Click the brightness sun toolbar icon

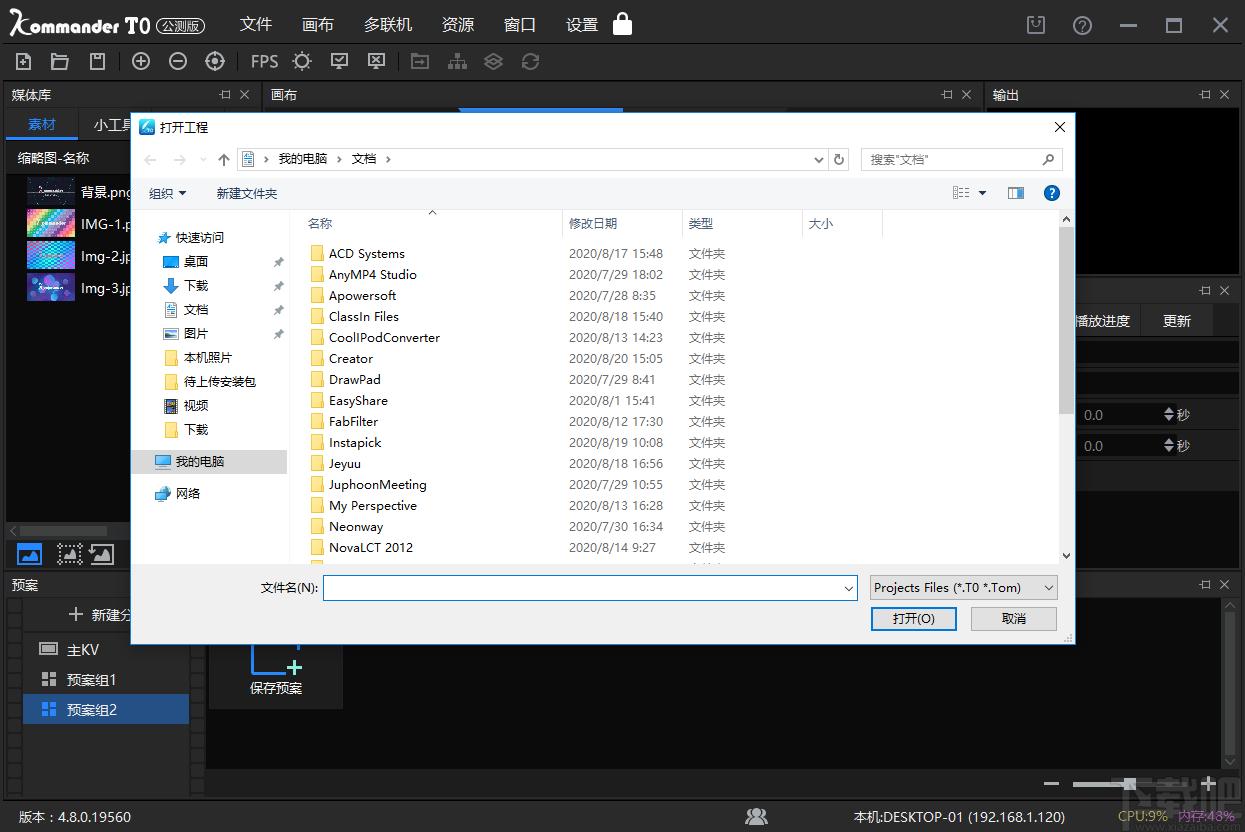pos(302,62)
